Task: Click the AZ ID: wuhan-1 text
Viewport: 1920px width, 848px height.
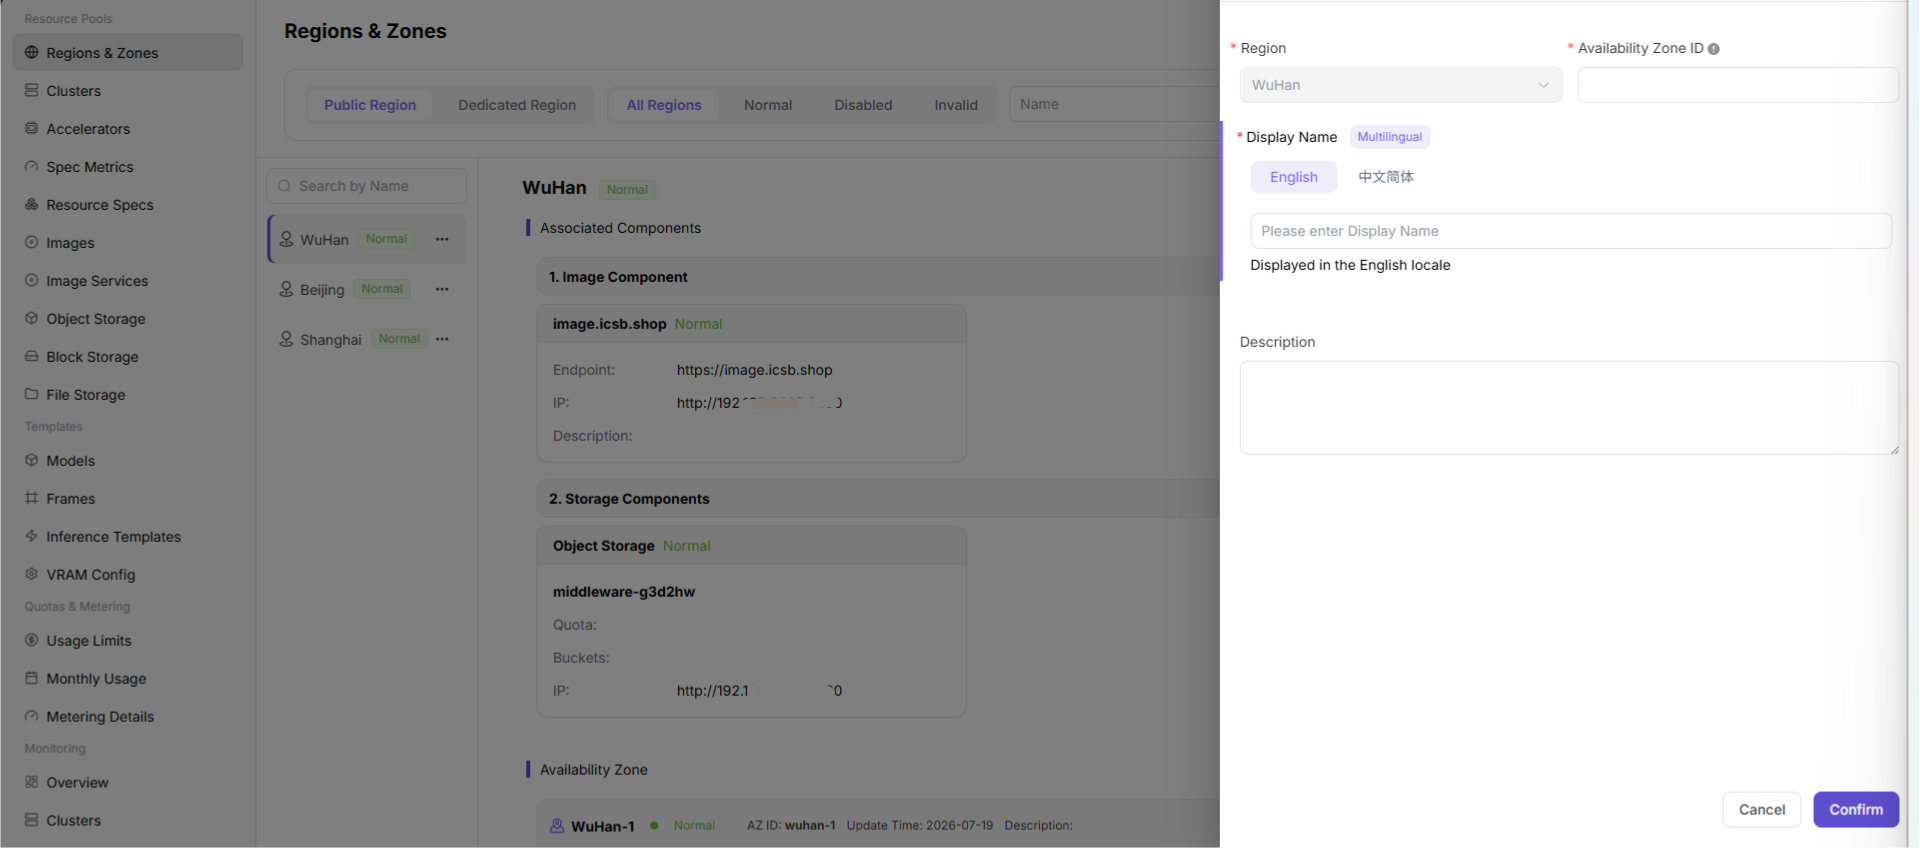Action: (791, 826)
